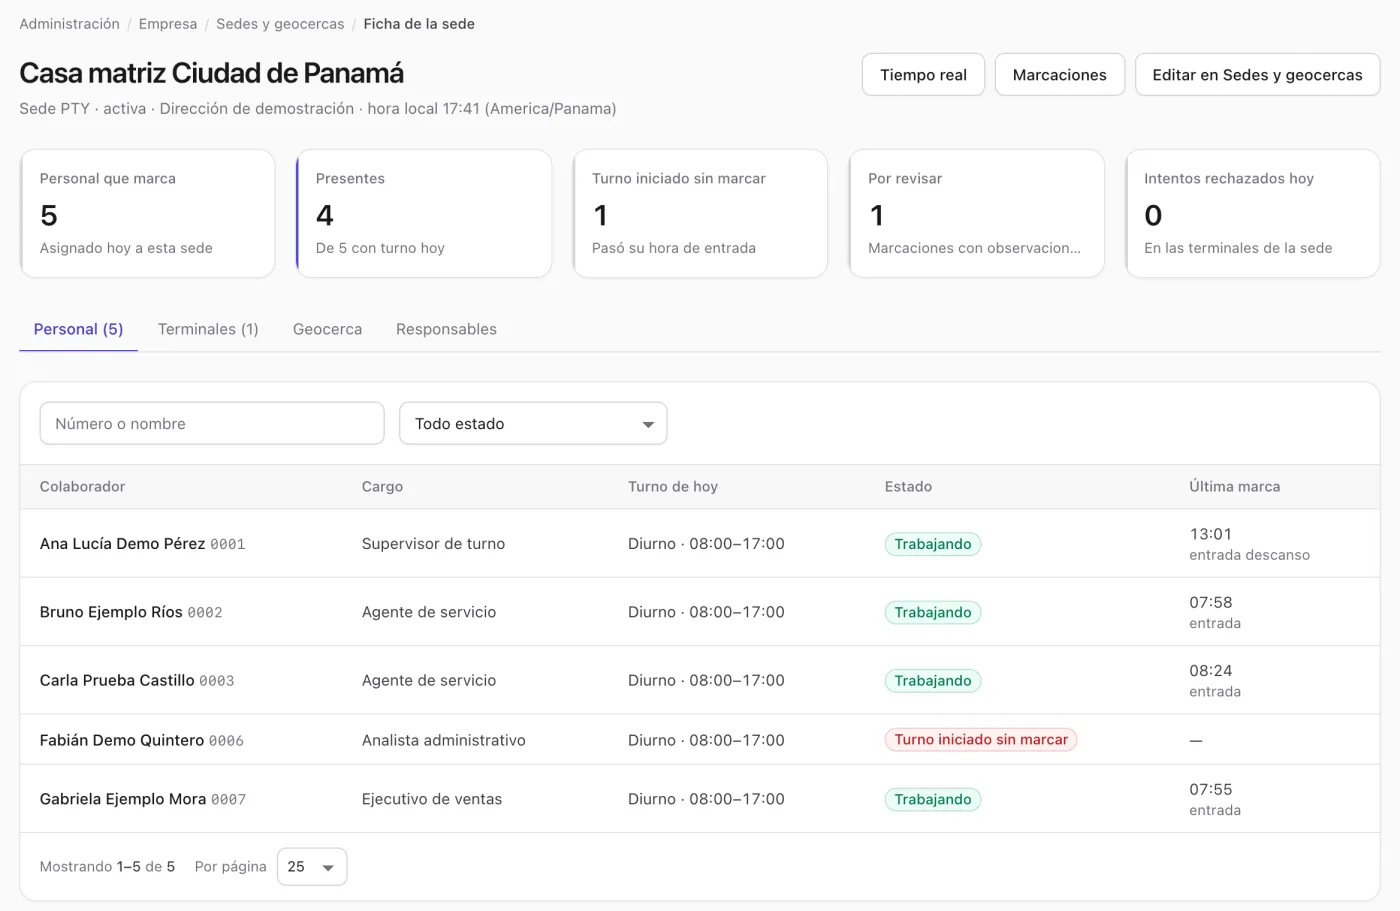Open Ana Lucía Demo Pérez row
The image size is (1400, 911).
coord(700,544)
